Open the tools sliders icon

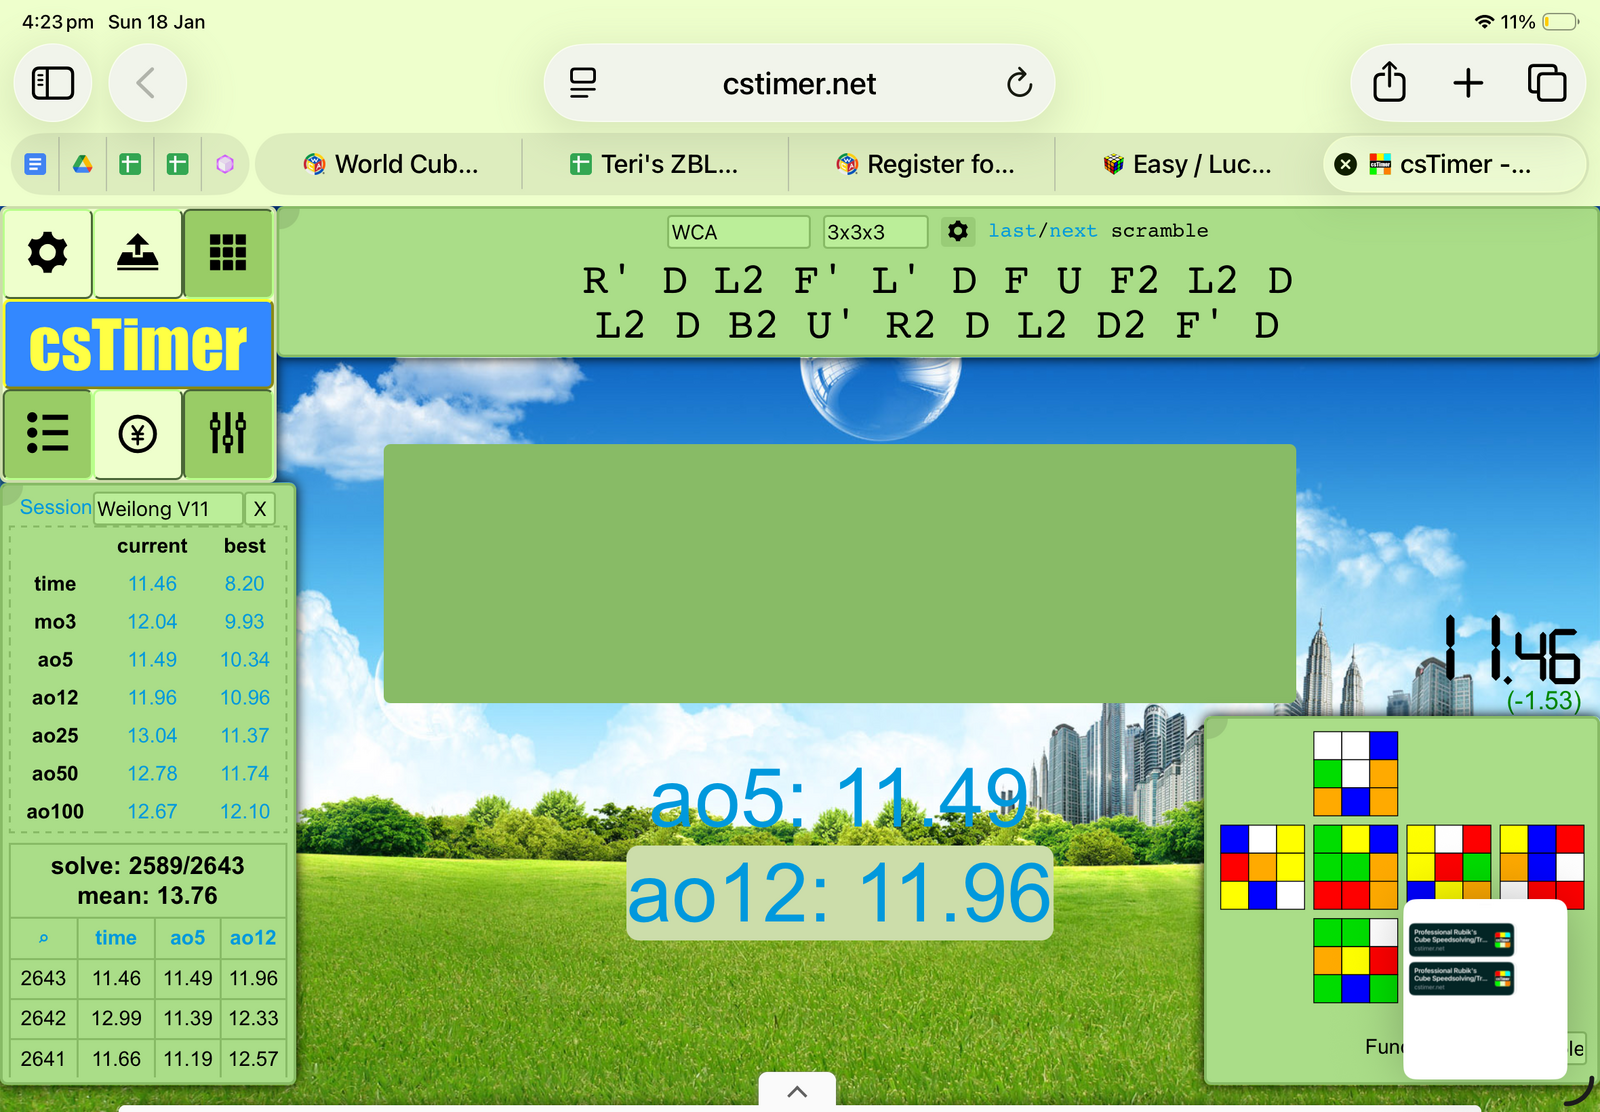click(228, 434)
